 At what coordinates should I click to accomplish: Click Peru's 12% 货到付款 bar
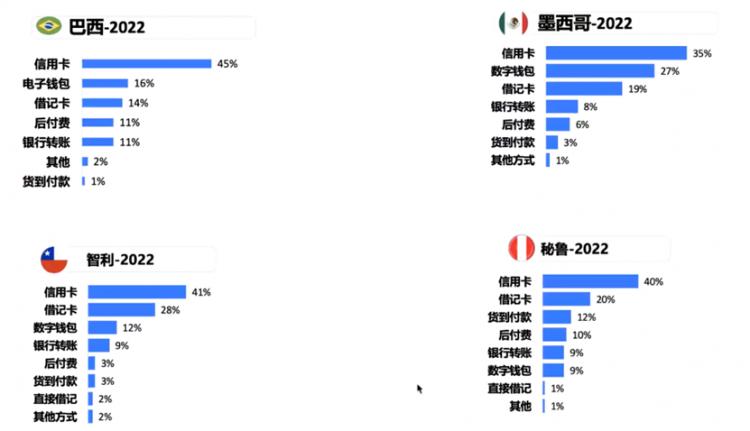pyautogui.click(x=557, y=317)
